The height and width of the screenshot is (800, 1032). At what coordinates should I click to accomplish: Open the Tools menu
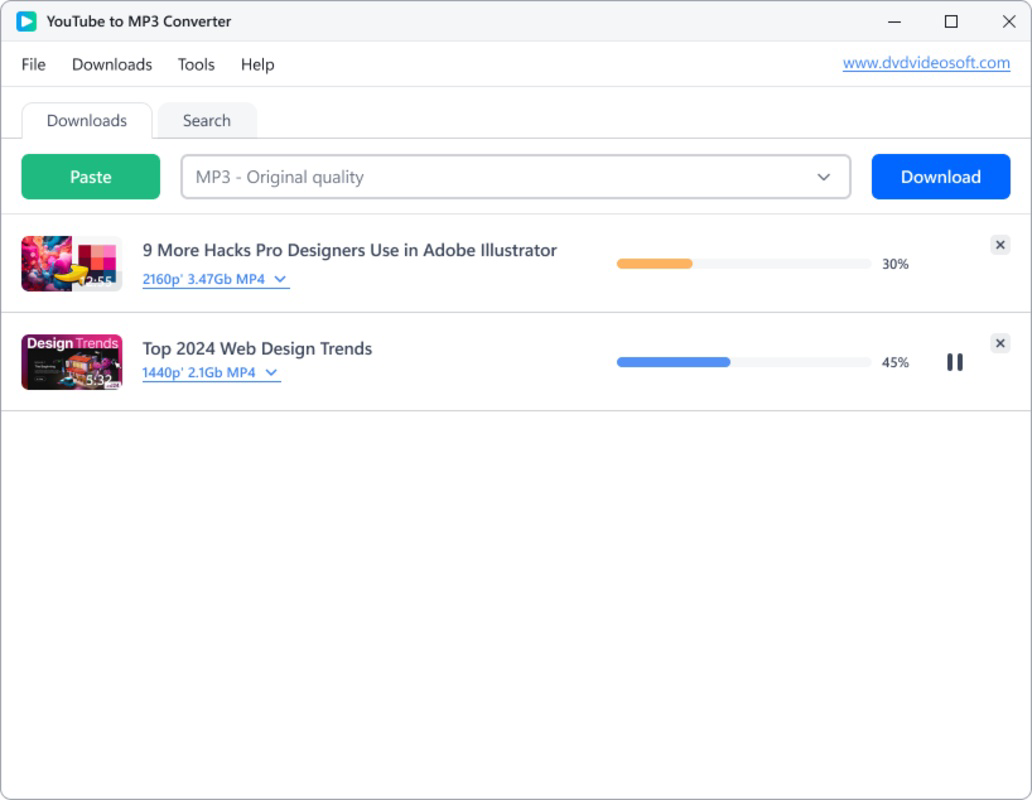point(196,64)
